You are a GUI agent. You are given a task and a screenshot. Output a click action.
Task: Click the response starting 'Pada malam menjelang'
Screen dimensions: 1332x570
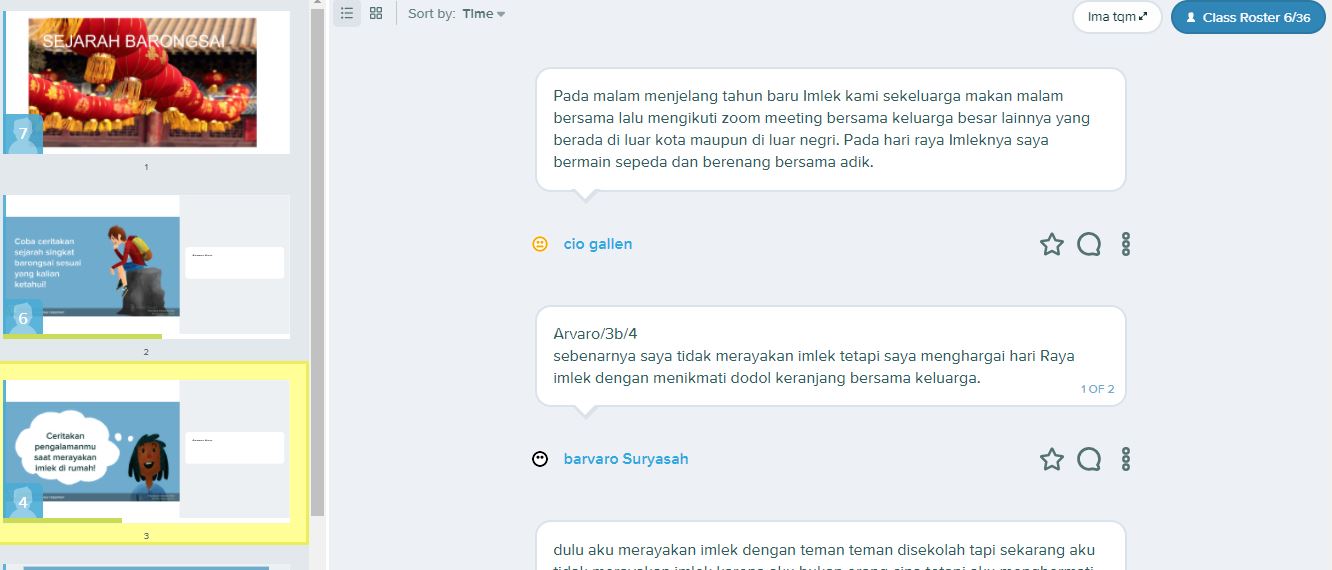(831, 130)
